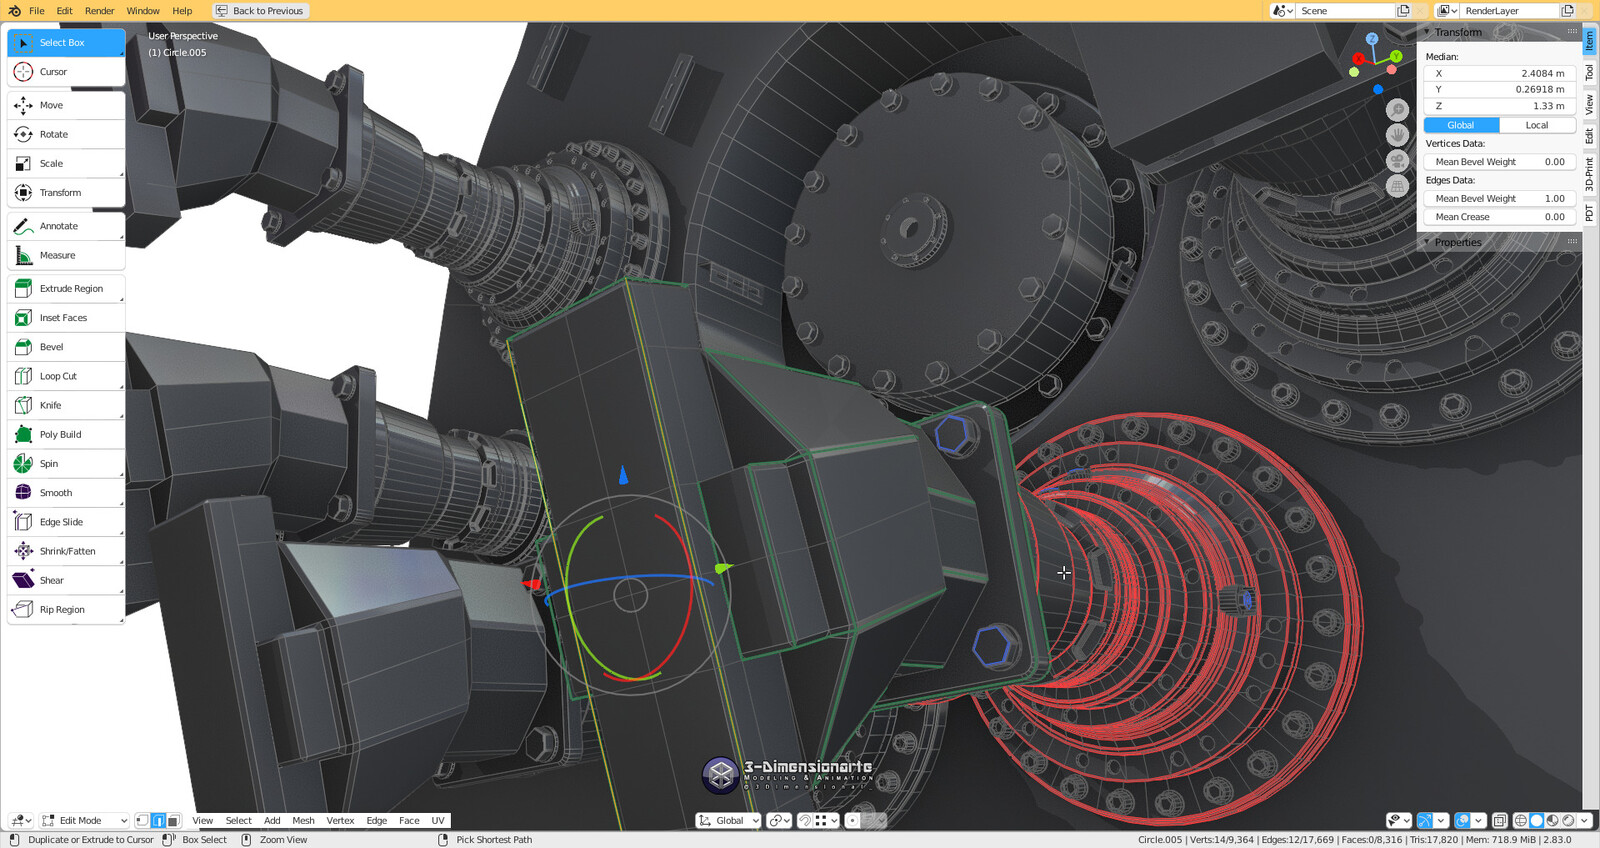Open the Mesh menu in viewport header
Viewport: 1600px width, 848px height.
(303, 820)
